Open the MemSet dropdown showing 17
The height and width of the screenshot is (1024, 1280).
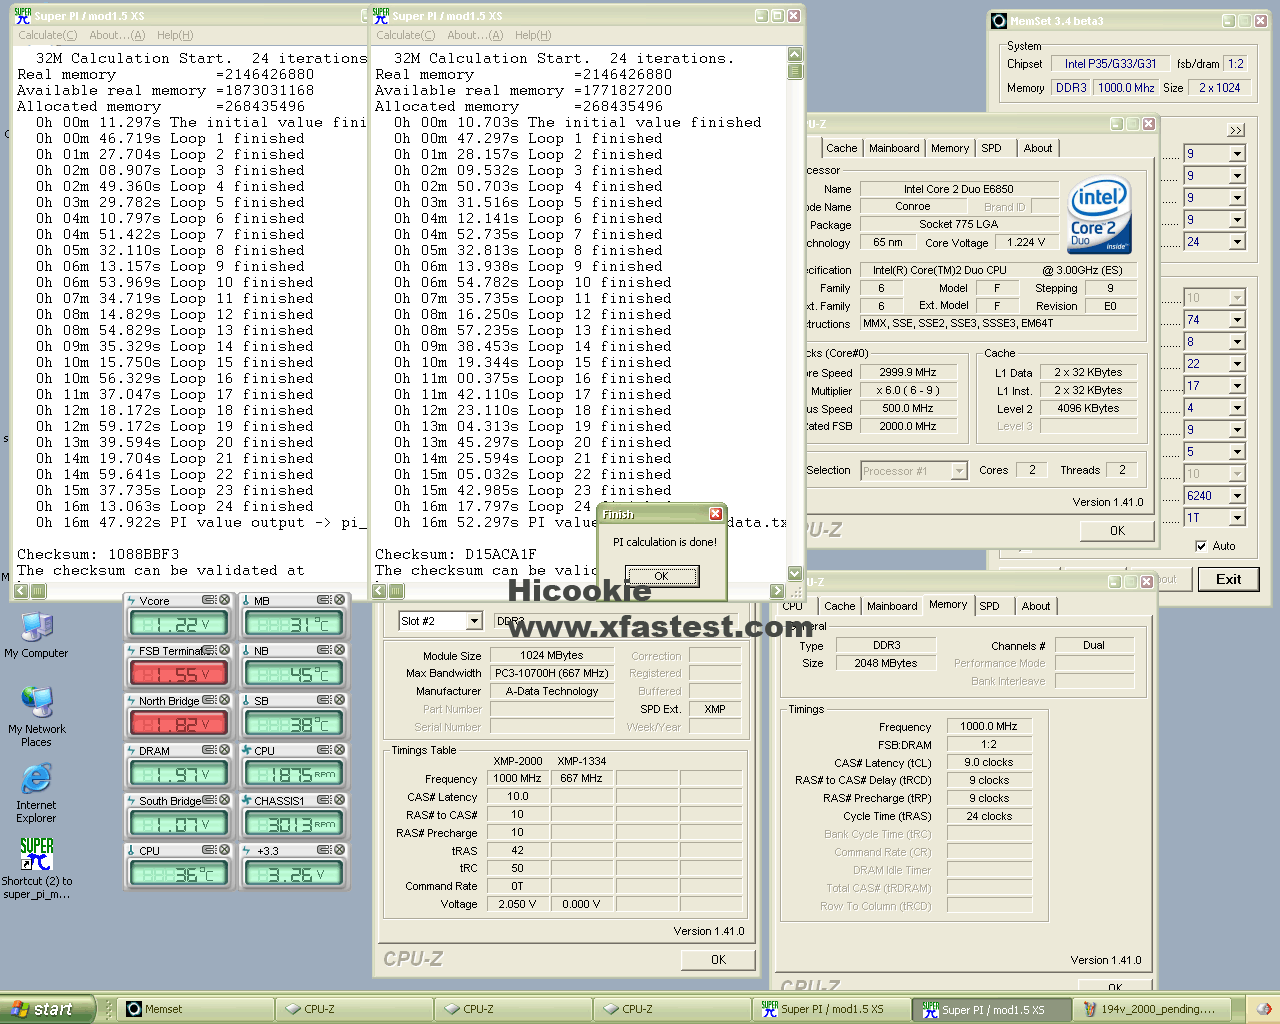point(1237,386)
